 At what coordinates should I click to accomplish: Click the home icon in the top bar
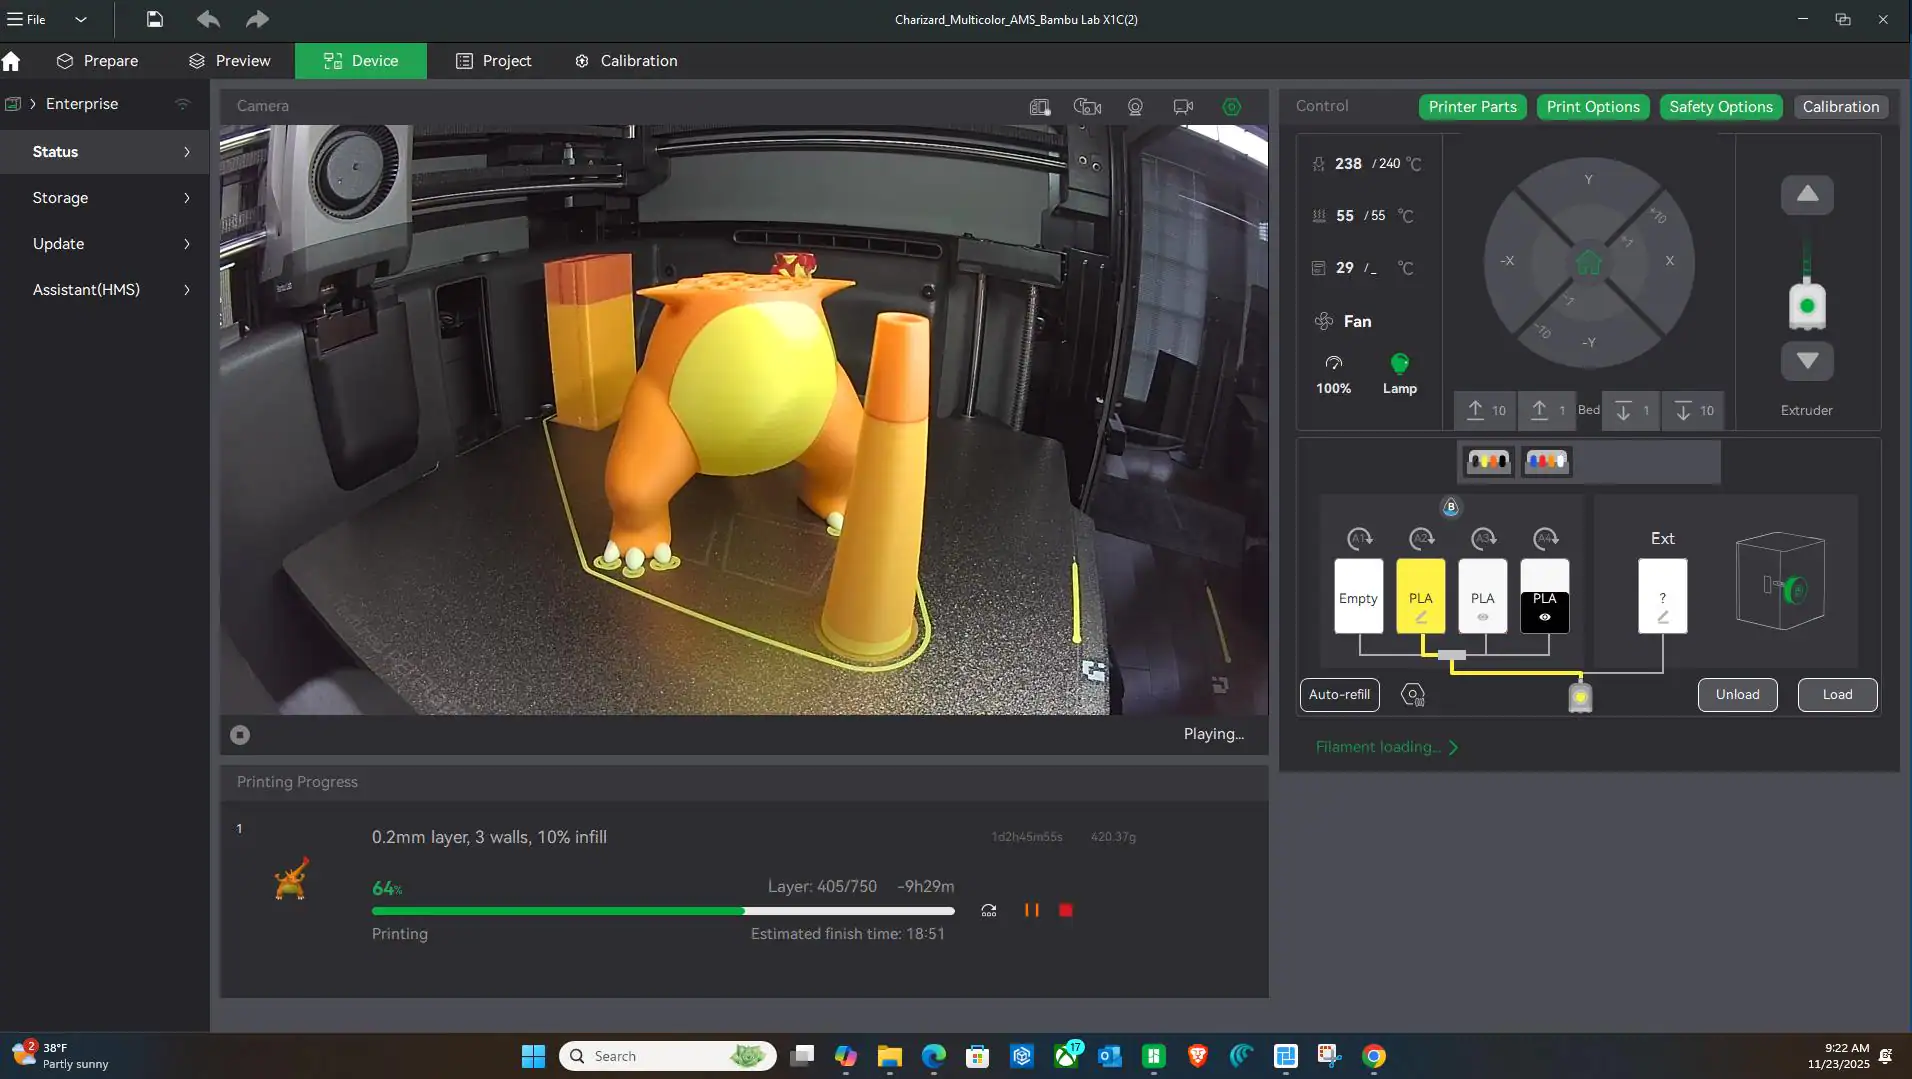11,61
